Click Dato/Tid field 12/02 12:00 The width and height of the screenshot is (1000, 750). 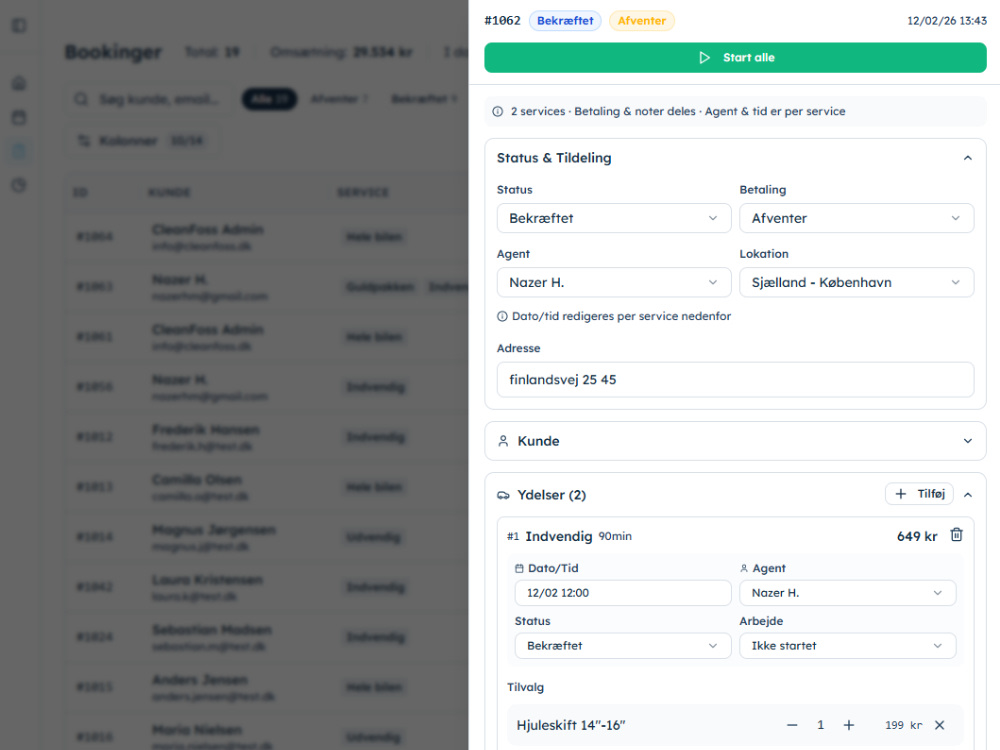622,592
